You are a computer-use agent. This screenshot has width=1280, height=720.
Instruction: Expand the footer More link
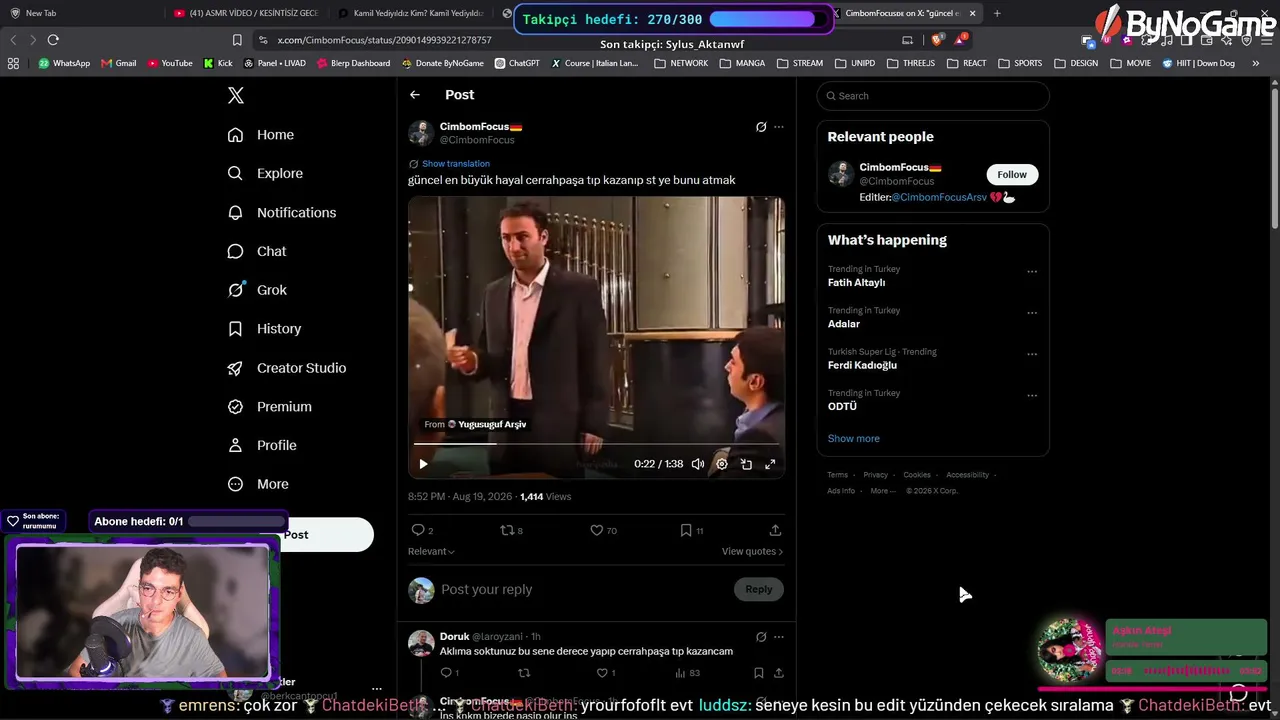click(x=882, y=491)
